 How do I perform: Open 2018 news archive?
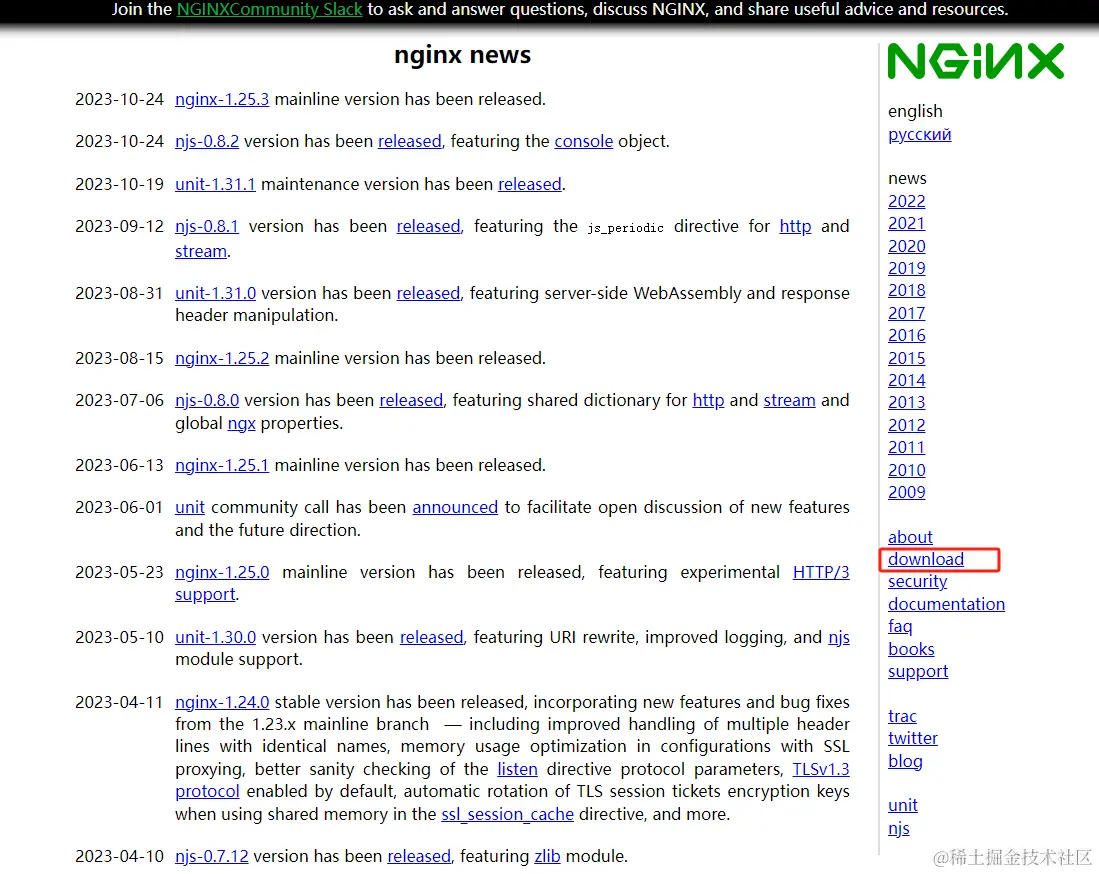[x=907, y=291]
